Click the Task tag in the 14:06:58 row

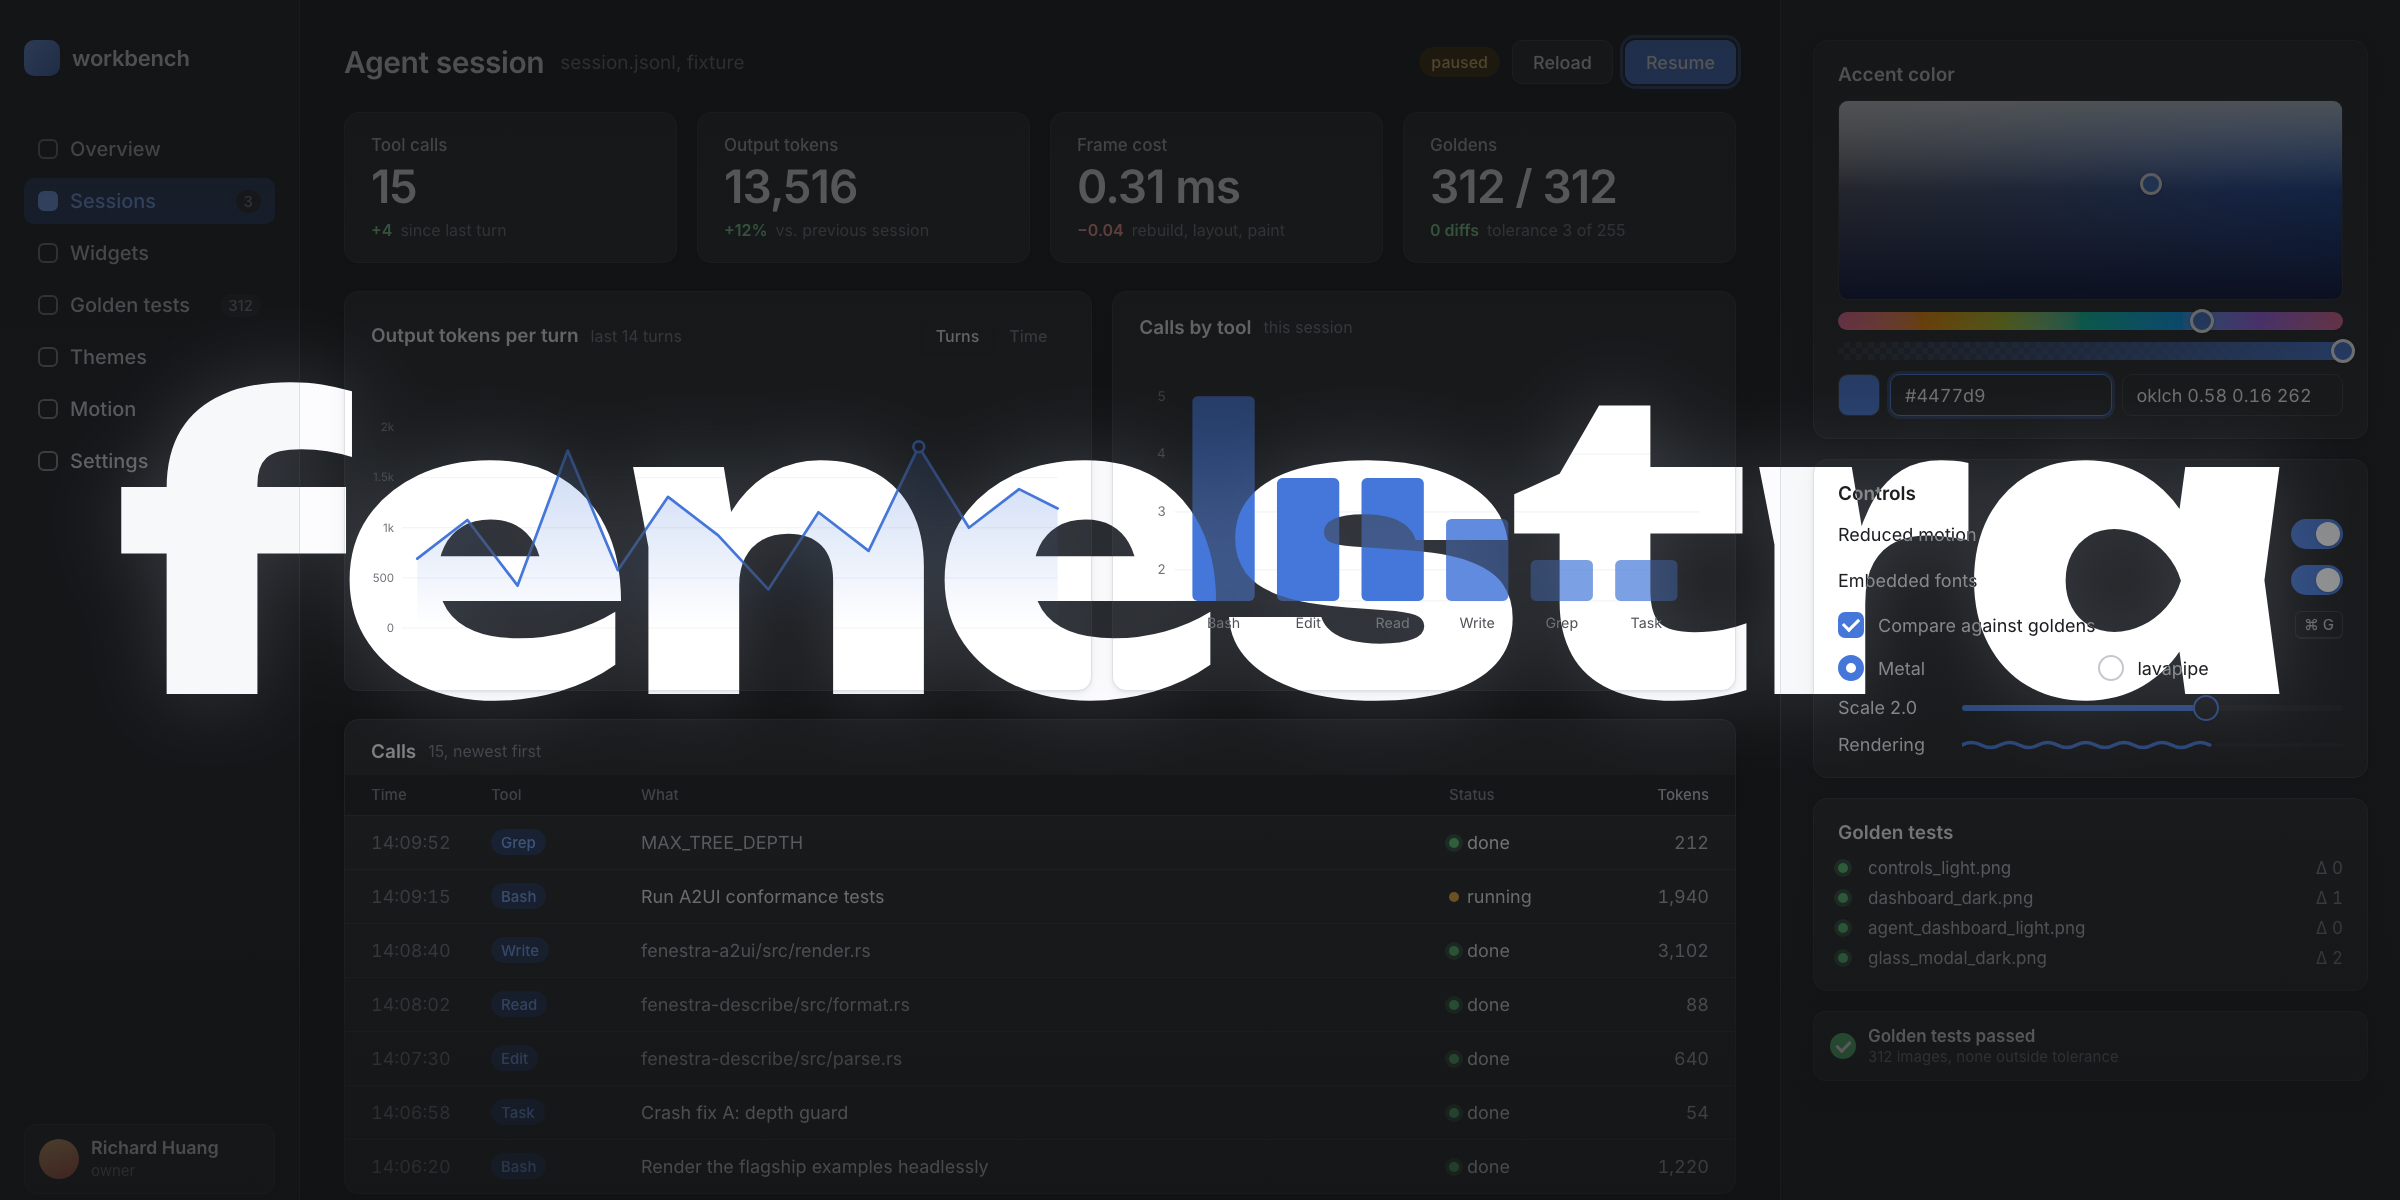tap(518, 1112)
